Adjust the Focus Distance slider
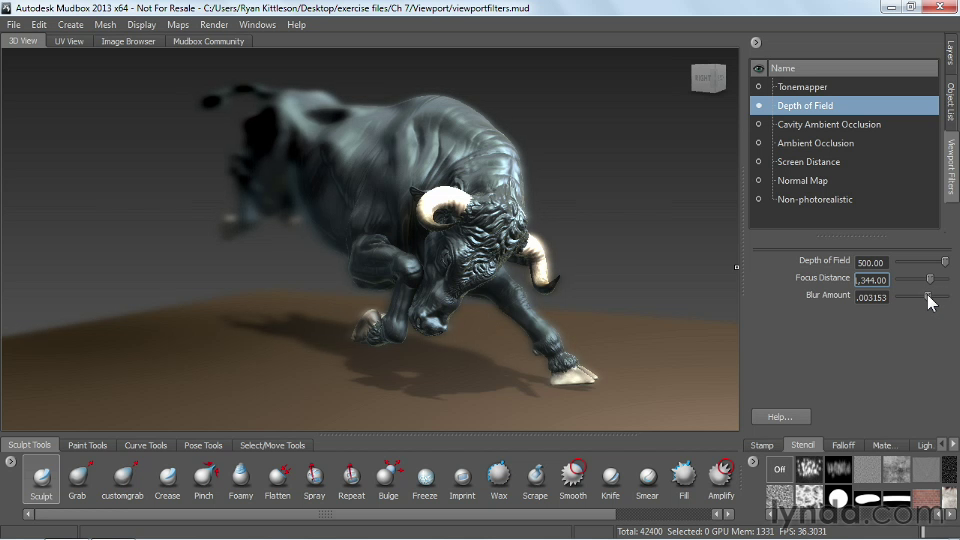This screenshot has width=960, height=540. point(929,279)
